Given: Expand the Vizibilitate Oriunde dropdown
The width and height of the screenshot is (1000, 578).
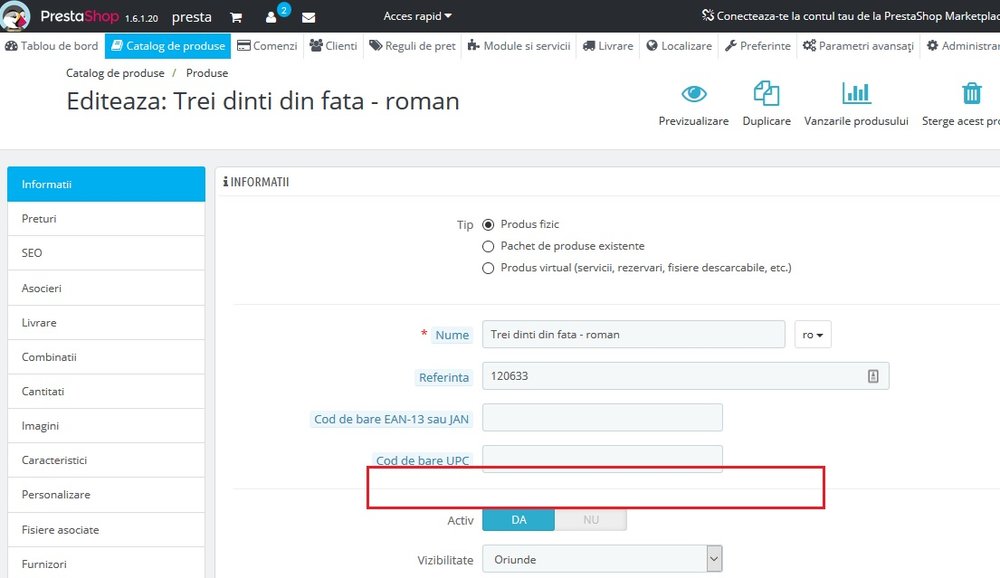Looking at the screenshot, I should 602,559.
